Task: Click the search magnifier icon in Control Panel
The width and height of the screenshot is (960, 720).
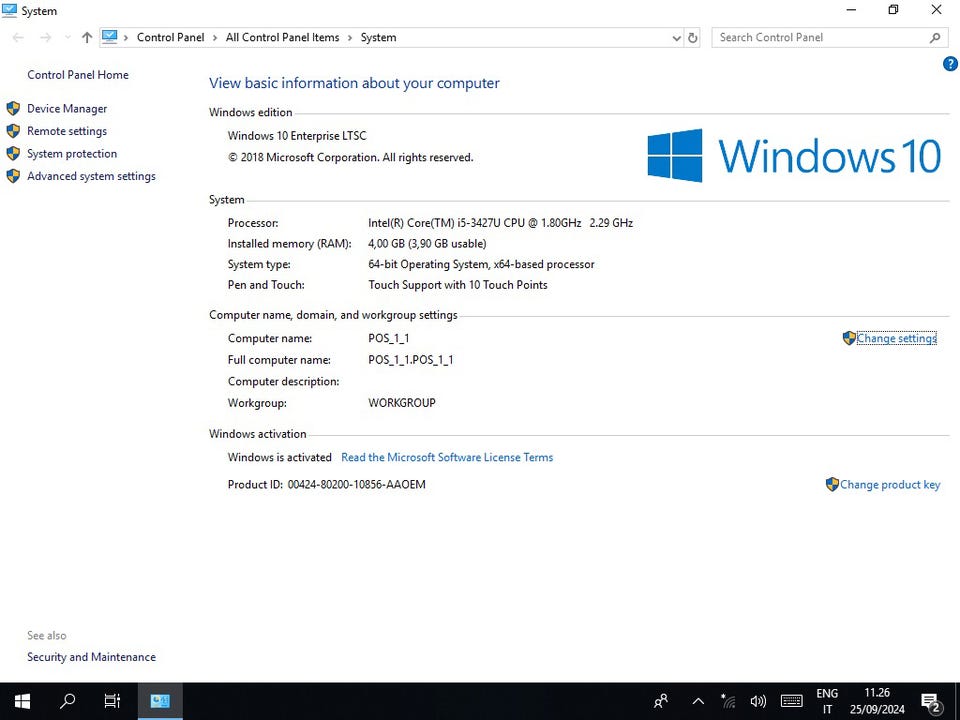Action: [935, 38]
